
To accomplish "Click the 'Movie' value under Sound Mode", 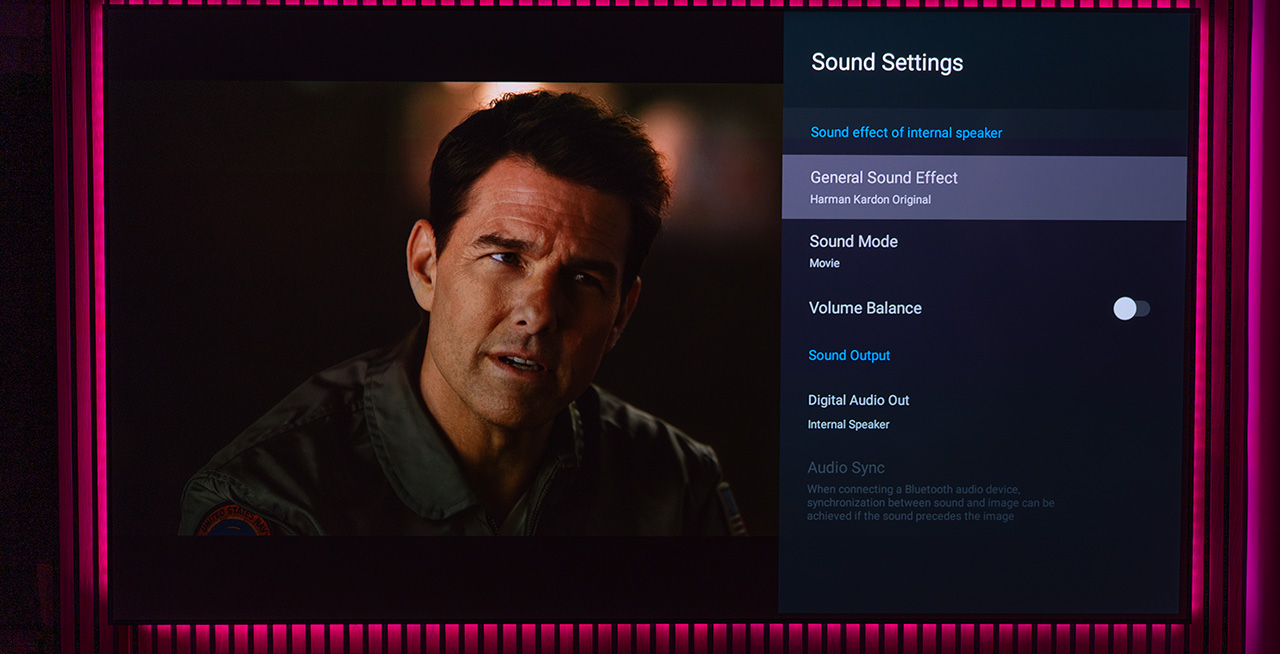I will pos(824,264).
